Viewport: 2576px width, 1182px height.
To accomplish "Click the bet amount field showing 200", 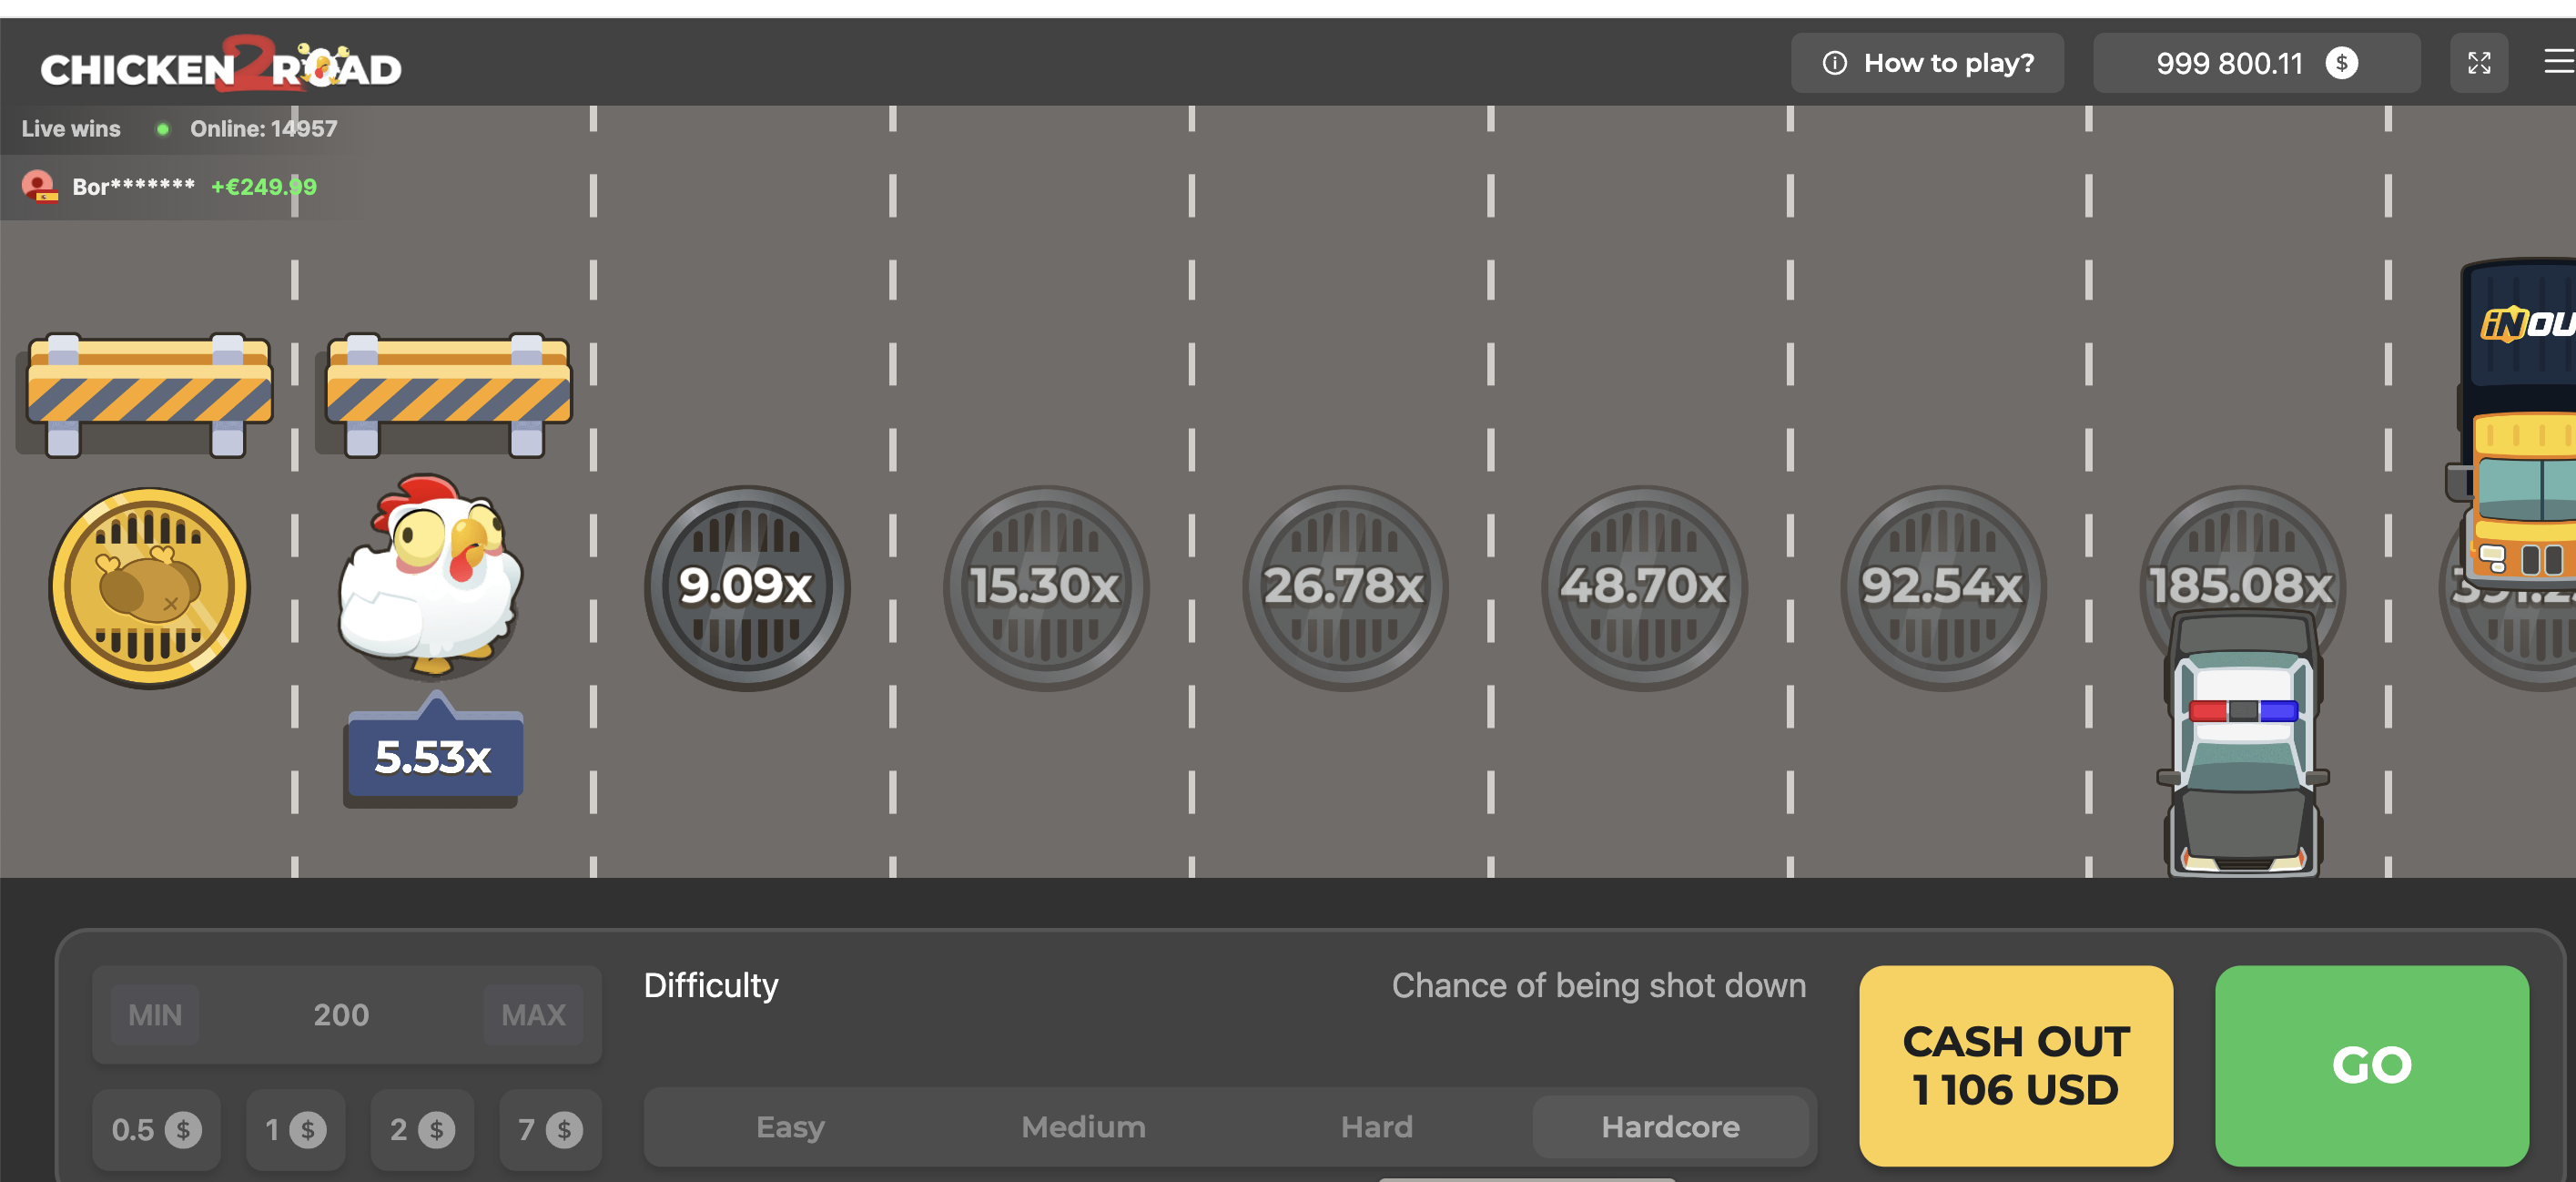I will (x=341, y=1015).
